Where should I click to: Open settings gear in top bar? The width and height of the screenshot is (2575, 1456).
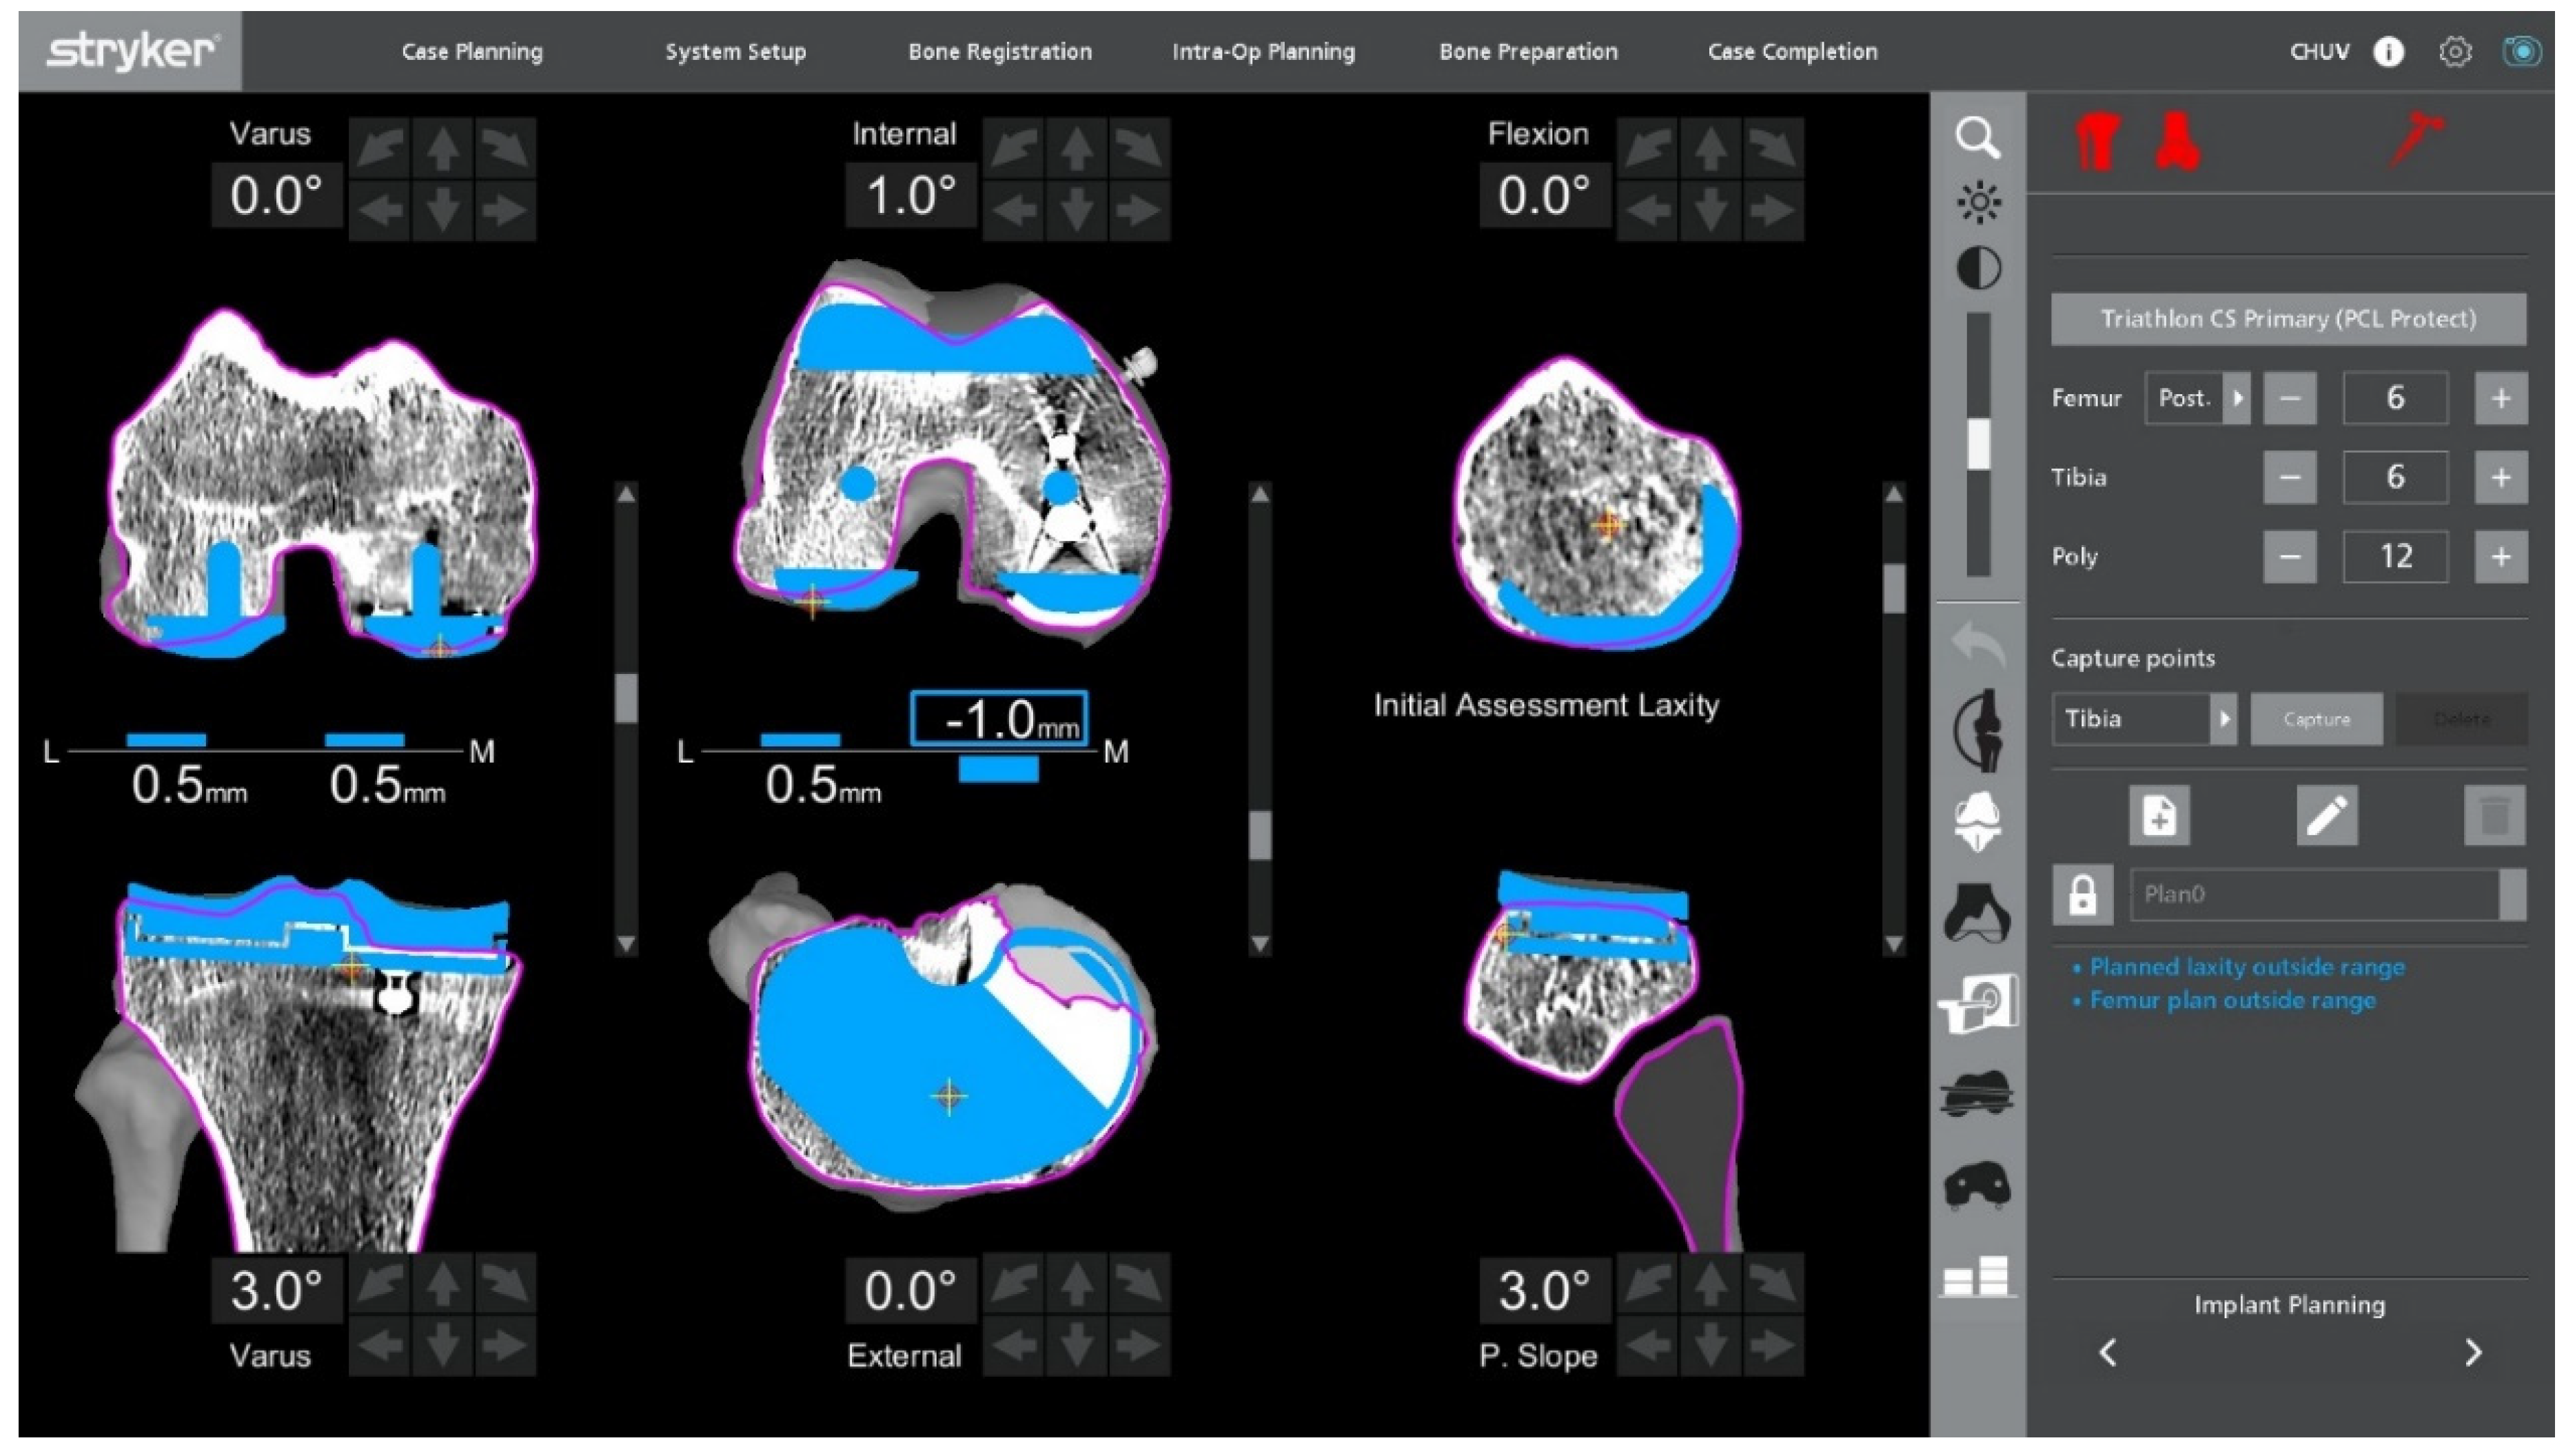click(2455, 52)
